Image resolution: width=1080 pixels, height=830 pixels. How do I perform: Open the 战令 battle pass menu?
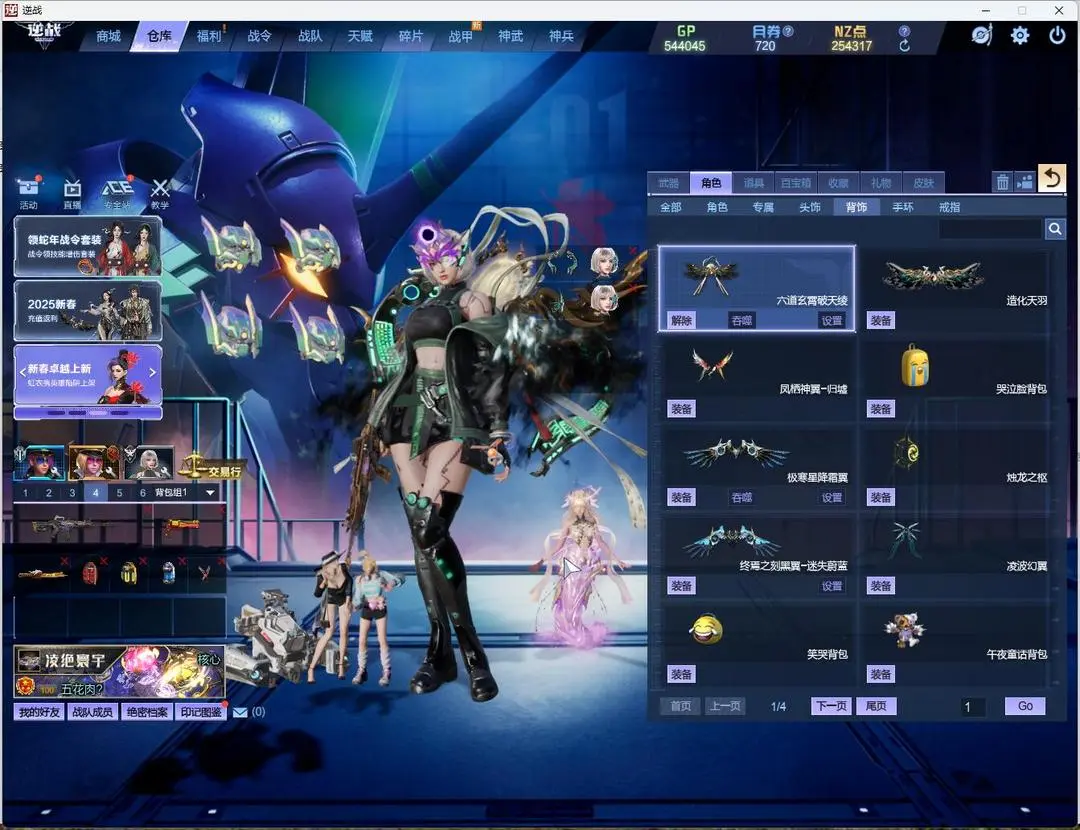[x=259, y=36]
